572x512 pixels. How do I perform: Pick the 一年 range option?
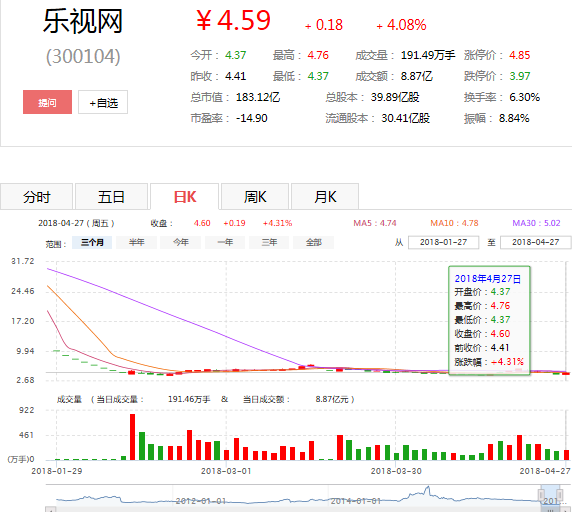pyautogui.click(x=225, y=242)
